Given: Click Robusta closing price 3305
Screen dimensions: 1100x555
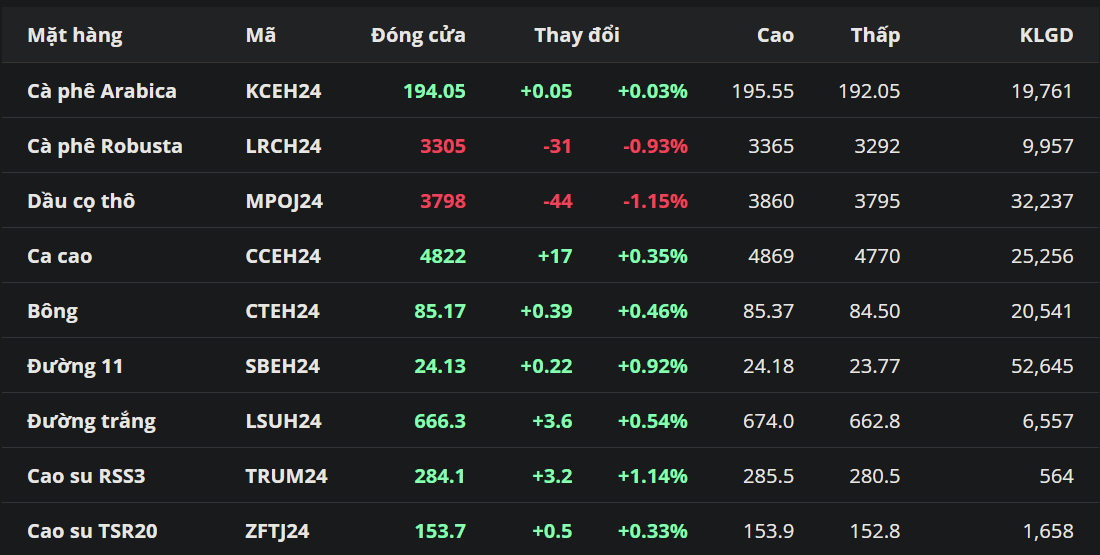Looking at the screenshot, I should tap(443, 146).
